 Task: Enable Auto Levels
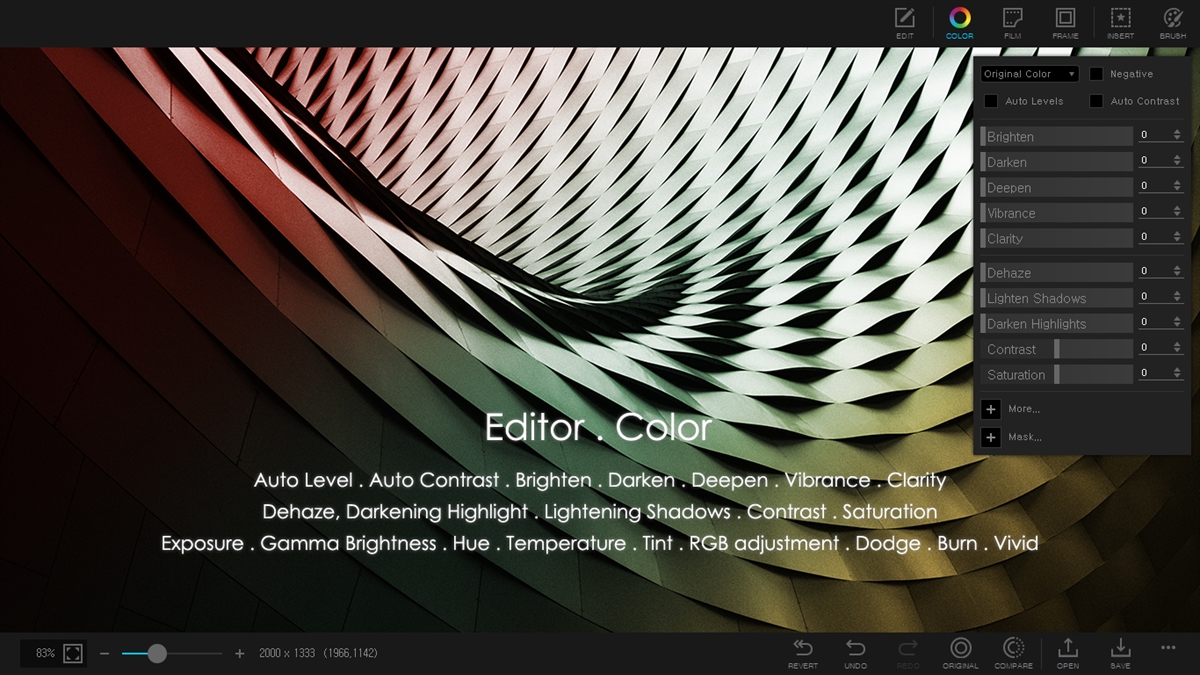click(x=991, y=100)
